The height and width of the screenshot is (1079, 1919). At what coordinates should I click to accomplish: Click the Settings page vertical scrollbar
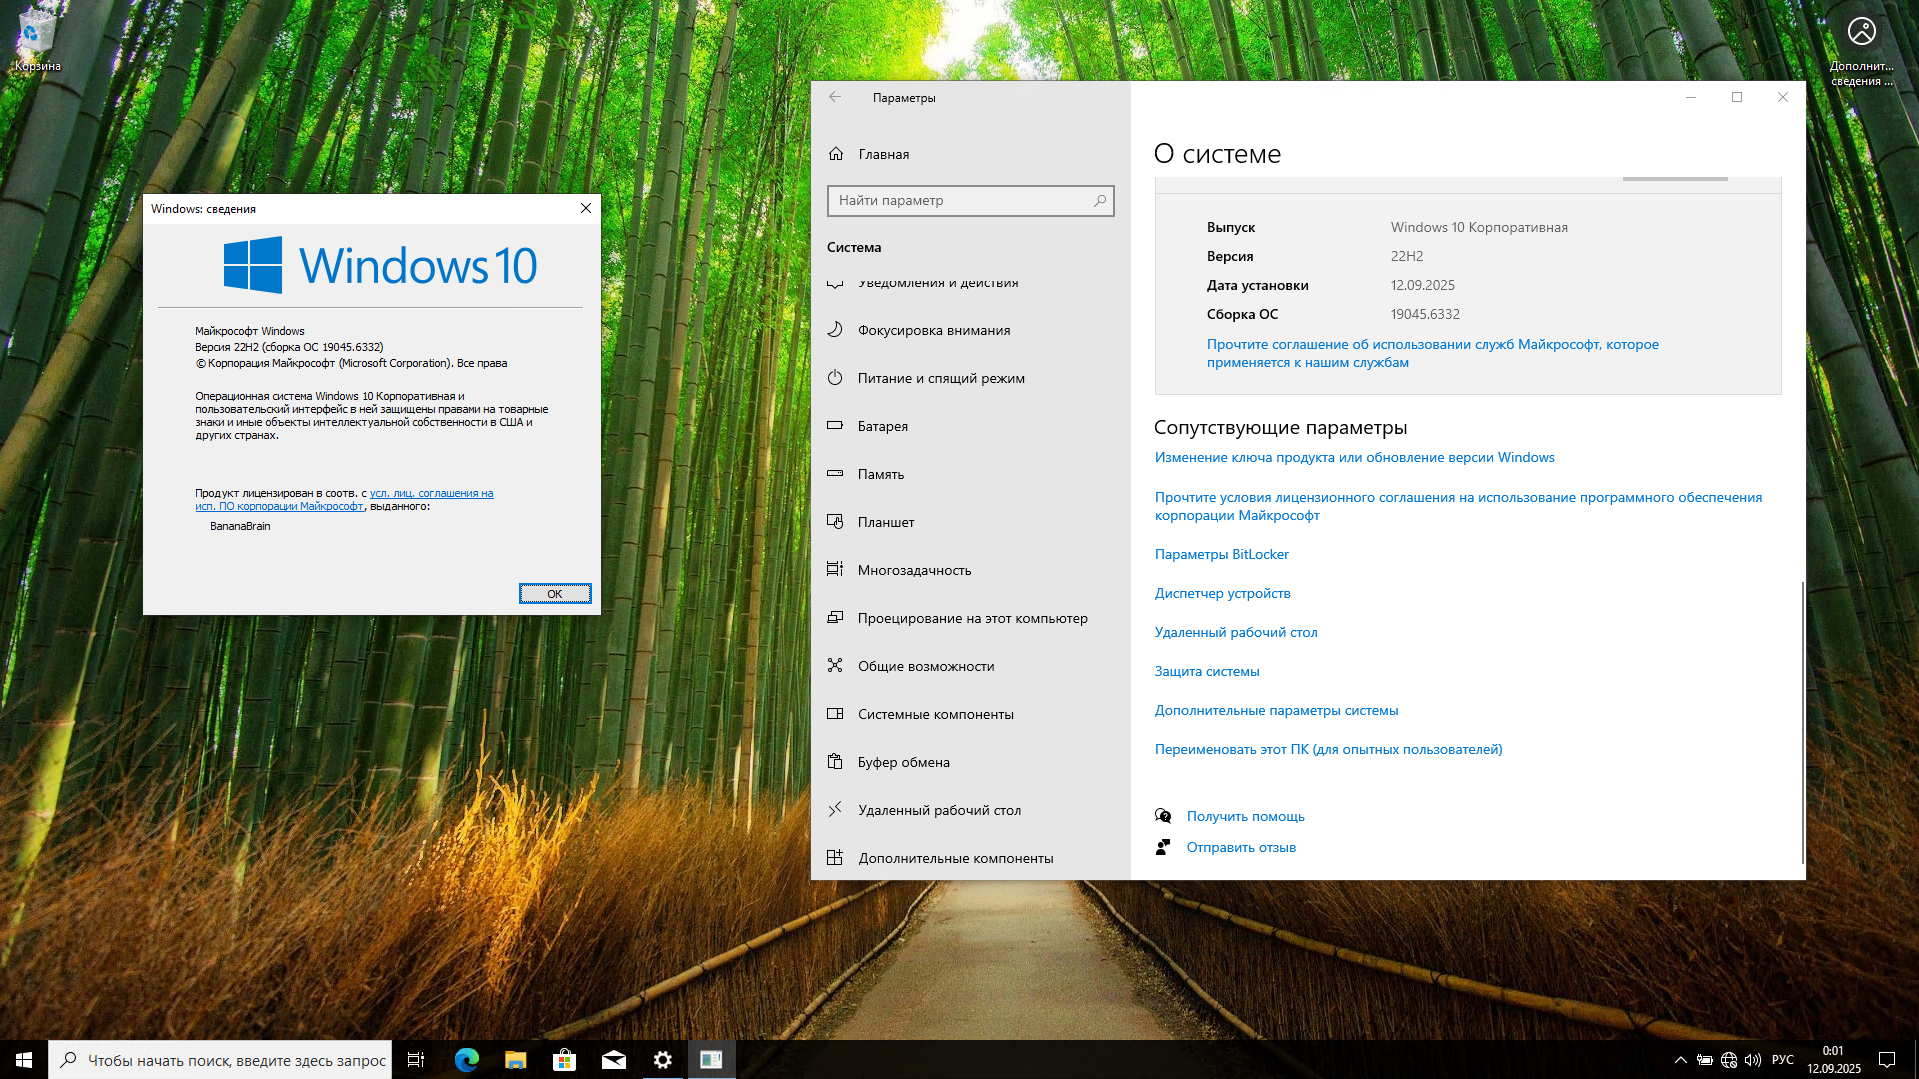point(1802,722)
